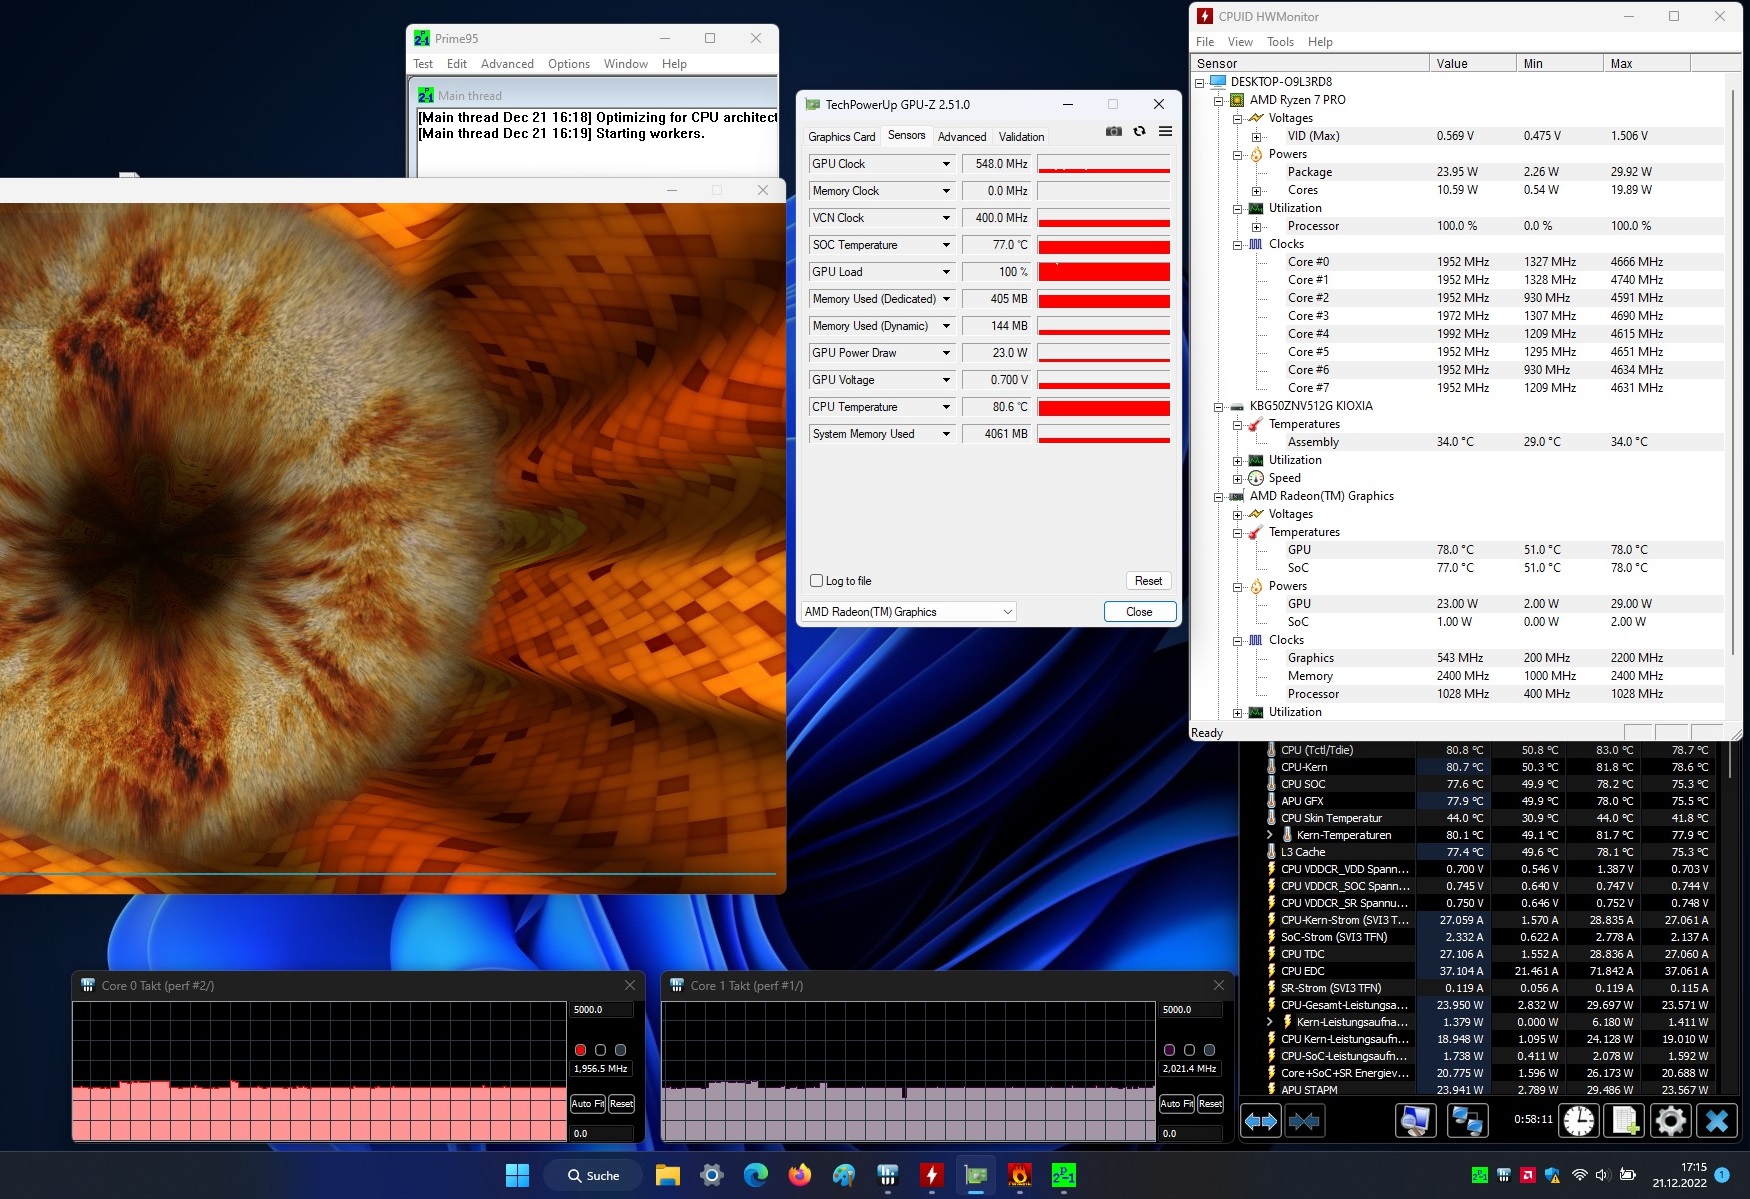
Task: Switch to GPU-Z Graphics Card tab
Action: (841, 137)
